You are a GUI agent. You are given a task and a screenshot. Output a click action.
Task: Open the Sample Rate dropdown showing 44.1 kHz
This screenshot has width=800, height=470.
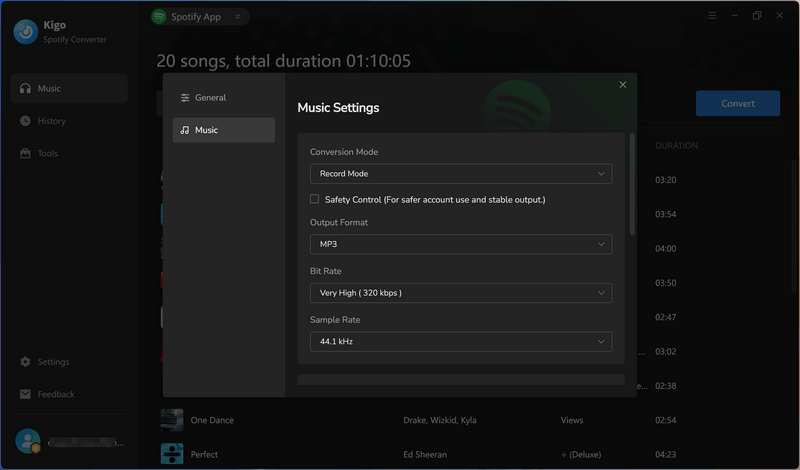point(461,341)
